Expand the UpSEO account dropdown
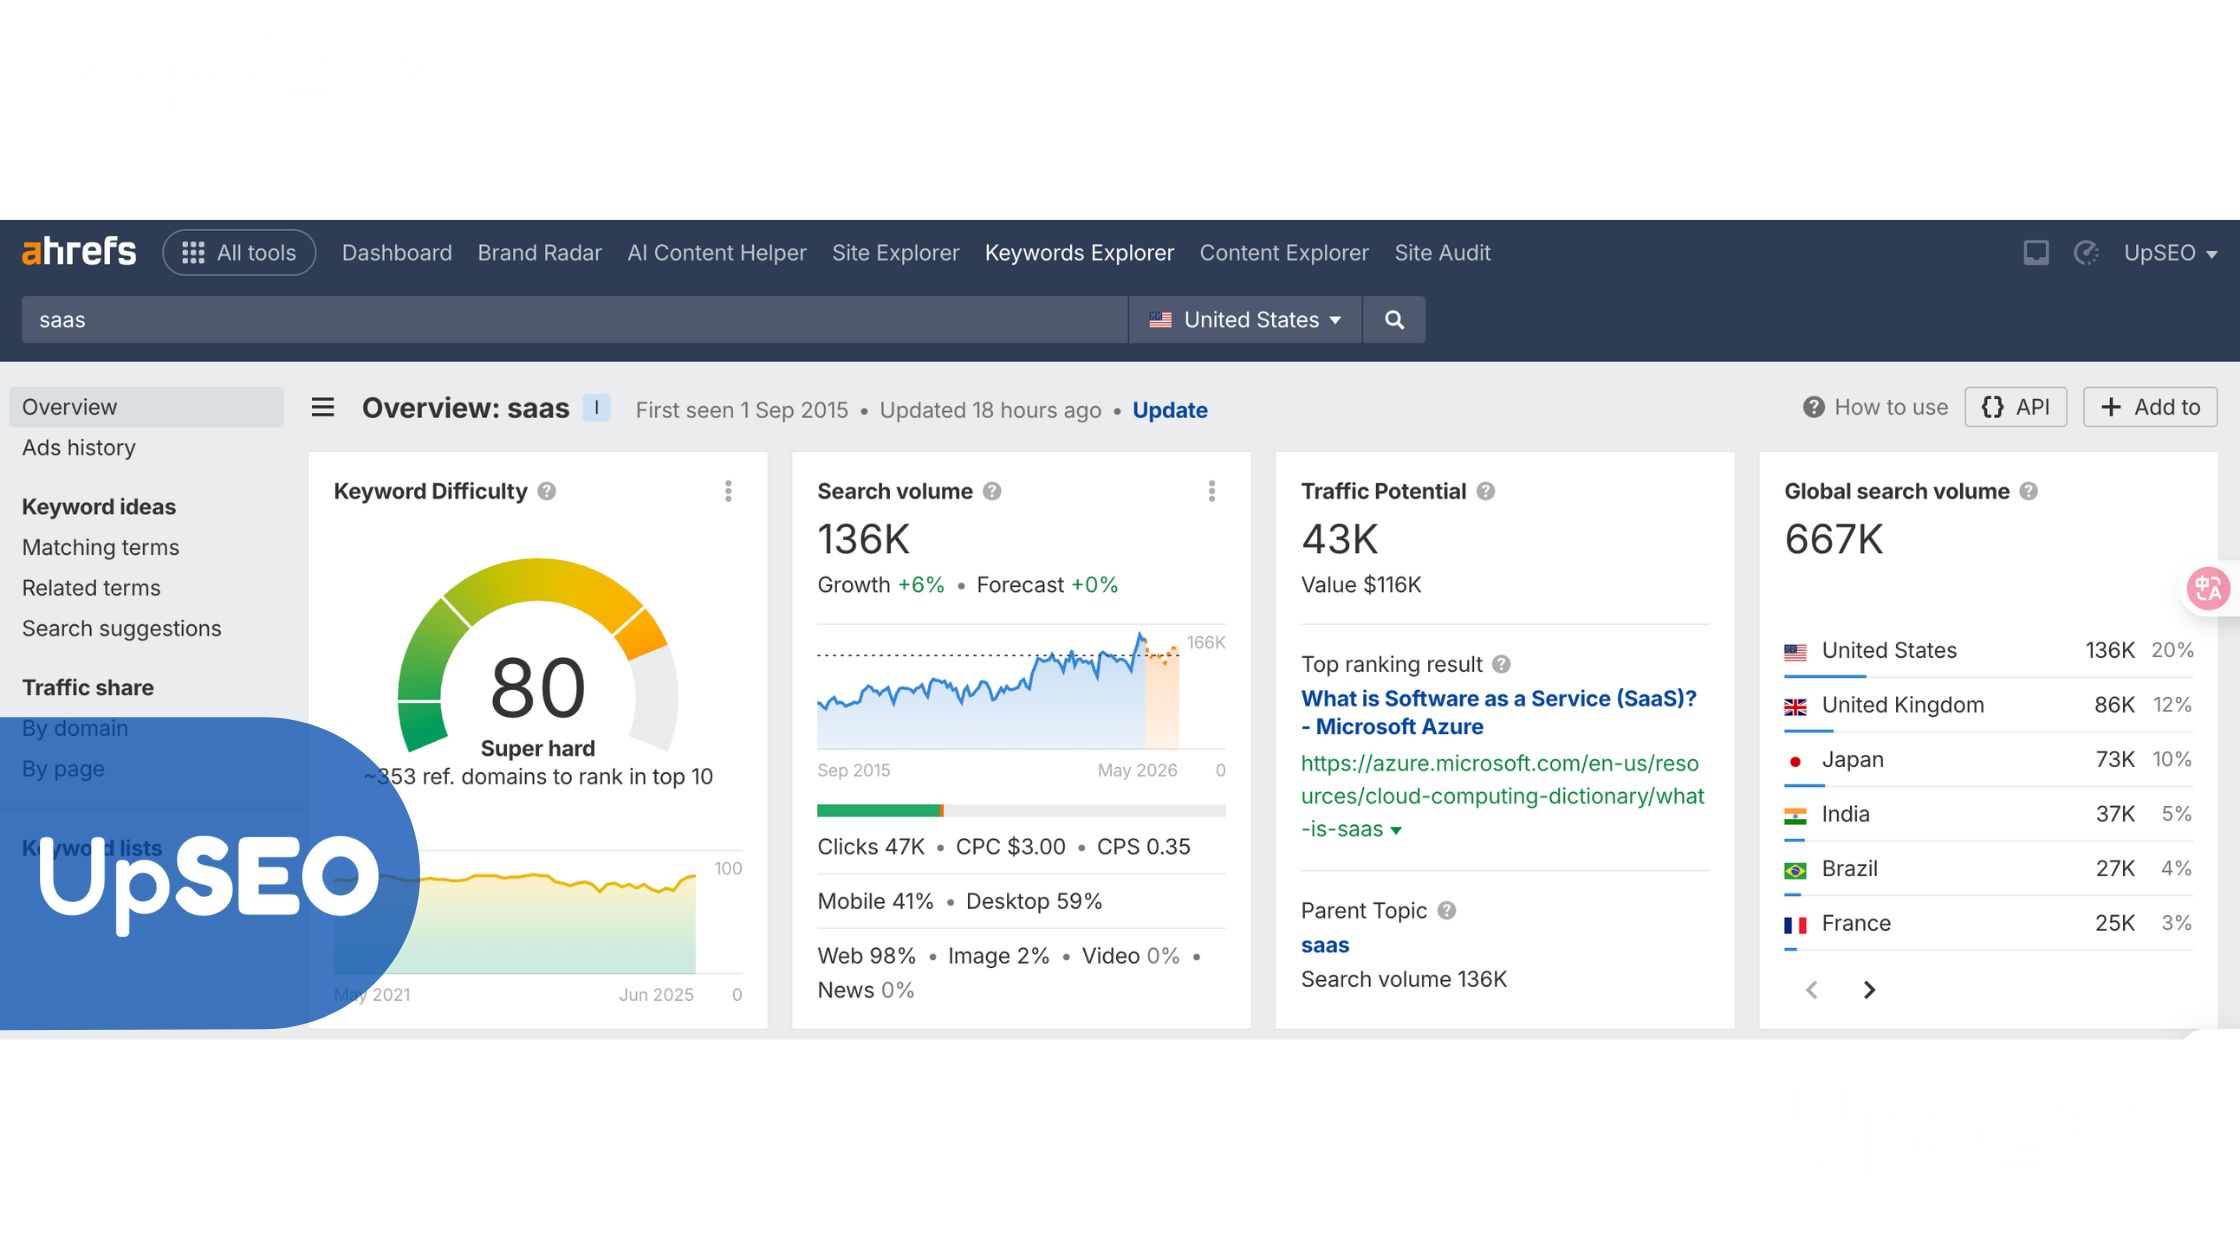 (2171, 253)
